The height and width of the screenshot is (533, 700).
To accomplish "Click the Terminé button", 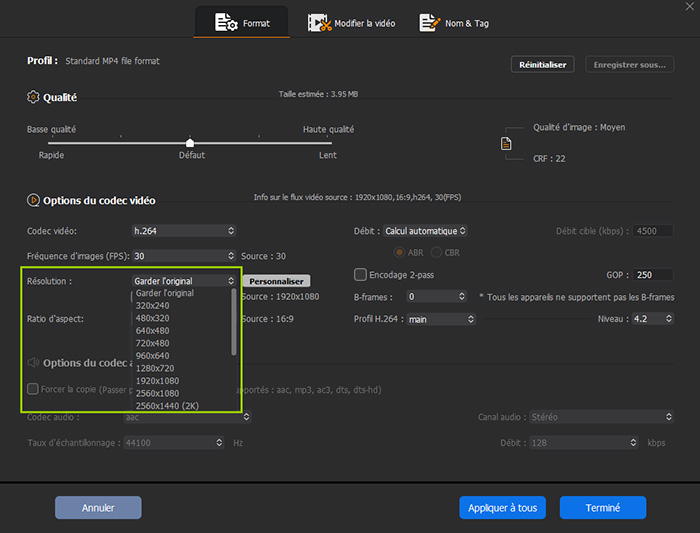I will tap(603, 508).
